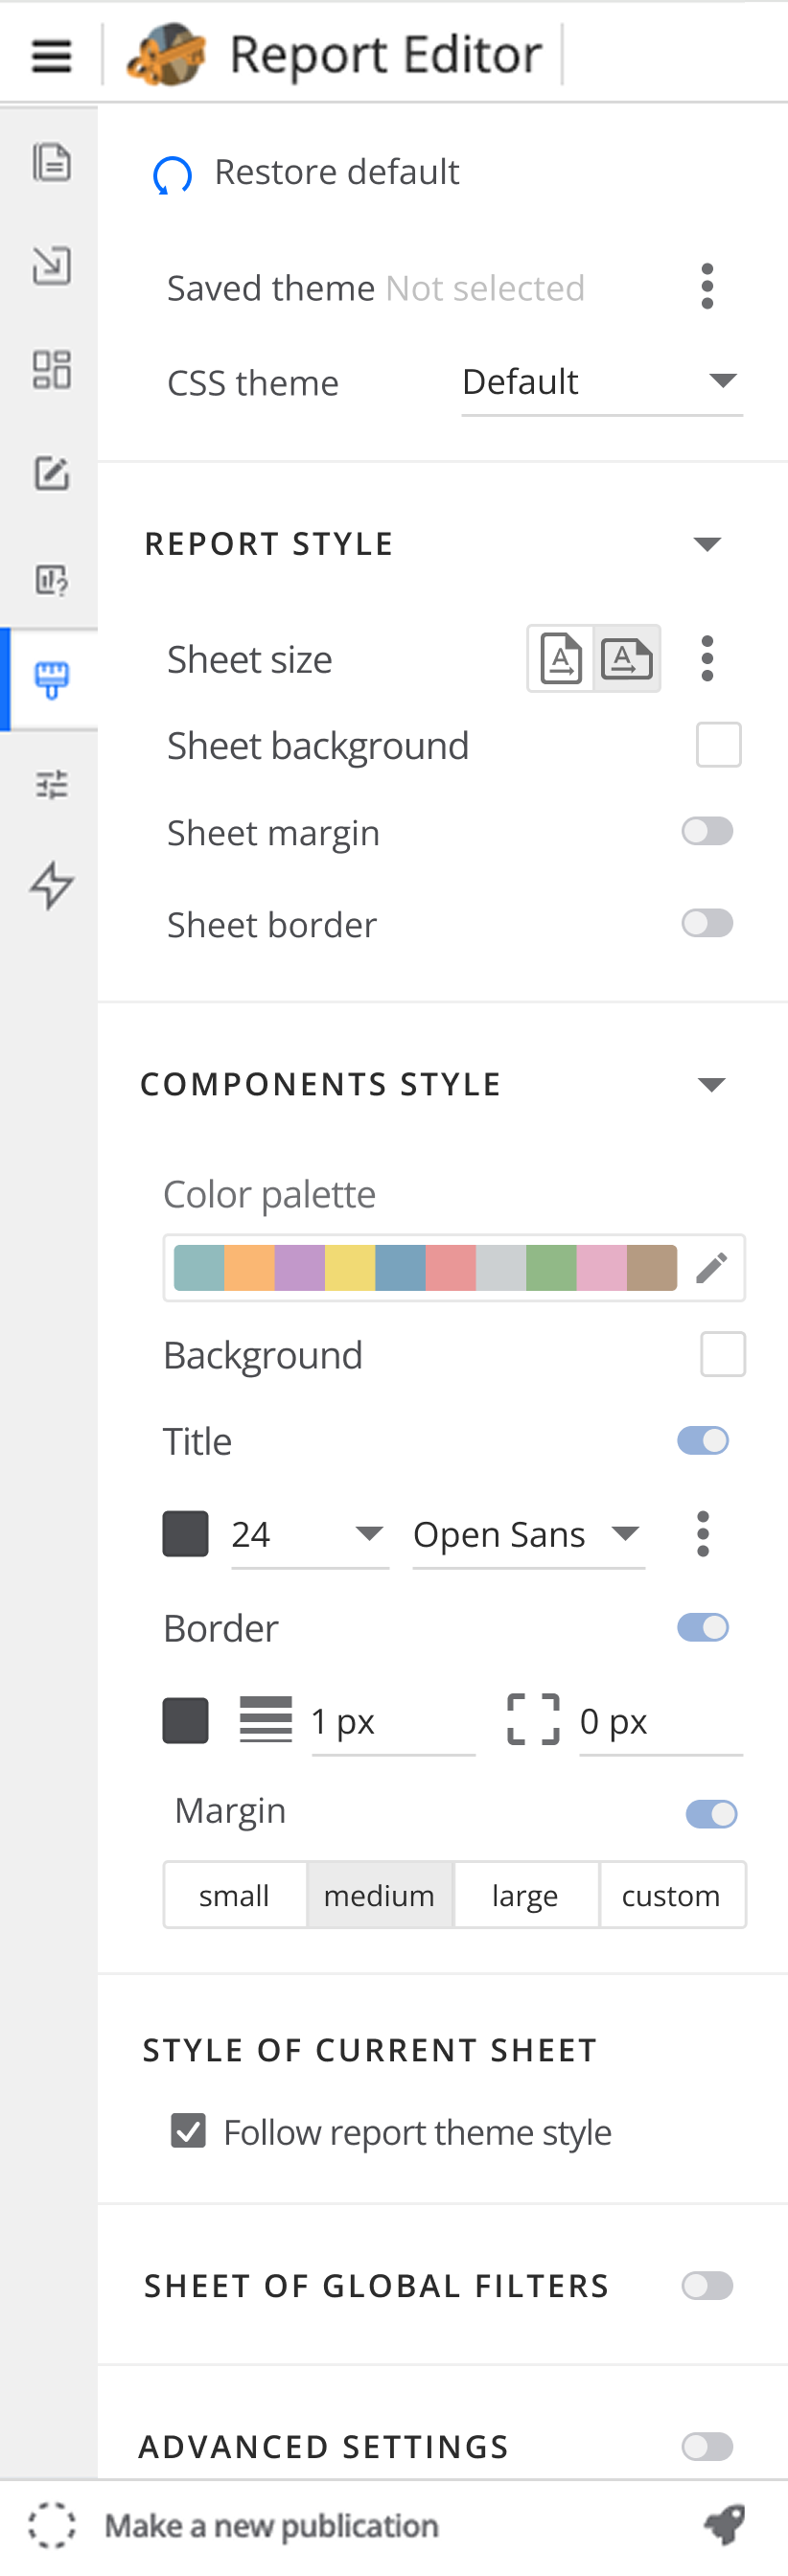
Task: Open the hamburger menu
Action: [x=51, y=55]
